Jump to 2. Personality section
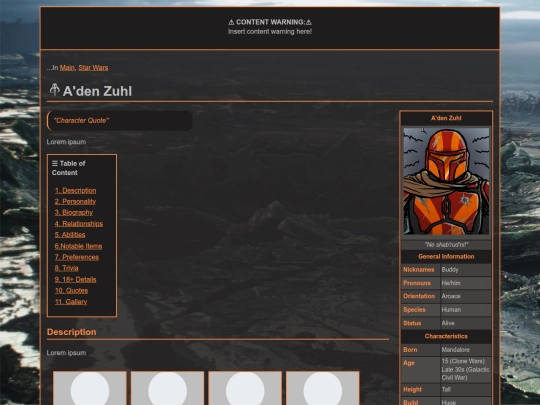 pos(75,201)
